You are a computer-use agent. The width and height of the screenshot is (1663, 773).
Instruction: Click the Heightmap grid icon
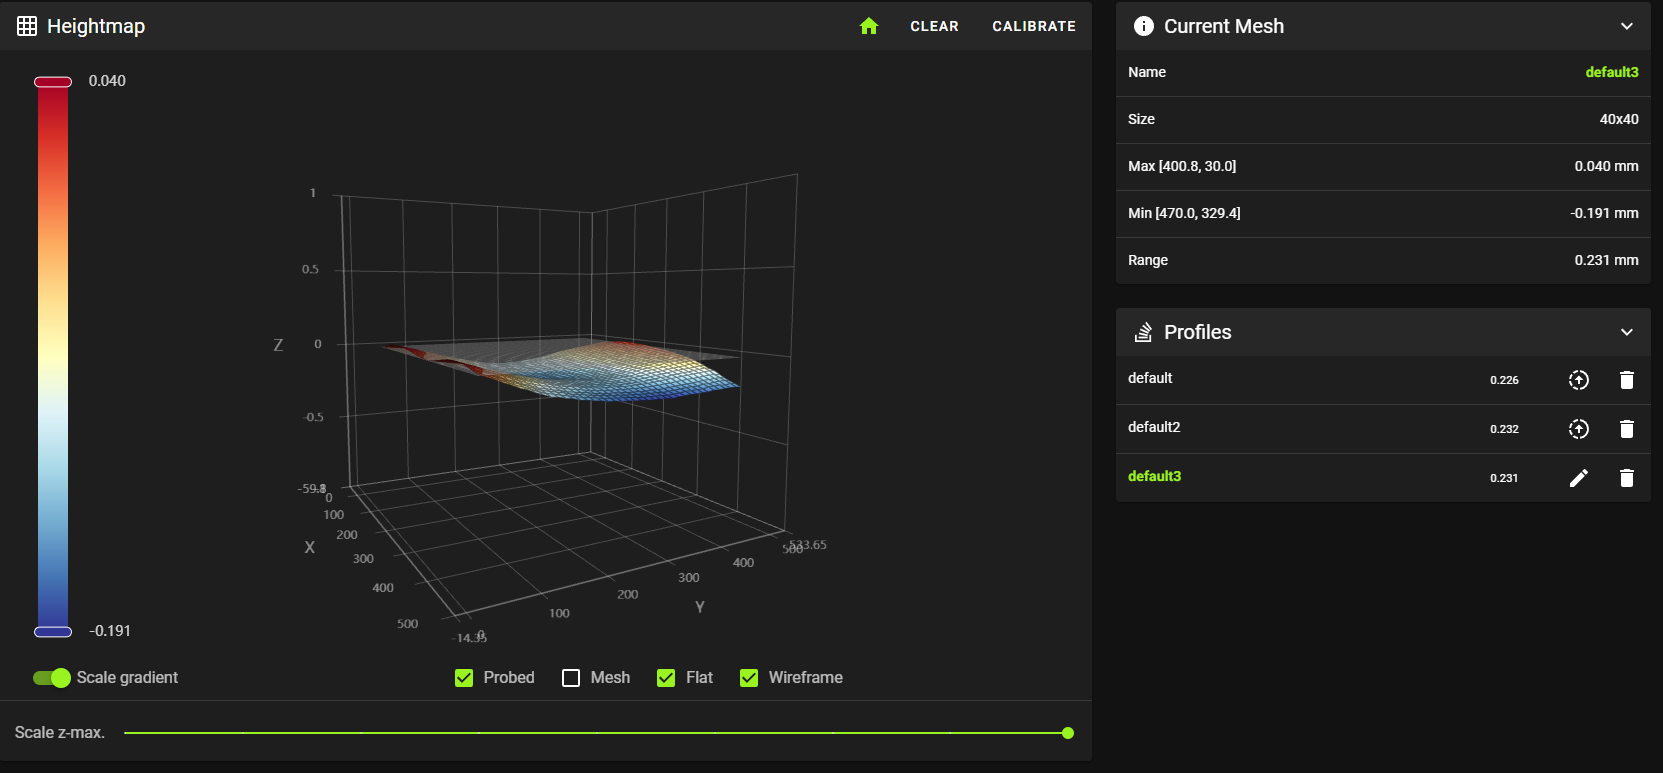pyautogui.click(x=27, y=26)
